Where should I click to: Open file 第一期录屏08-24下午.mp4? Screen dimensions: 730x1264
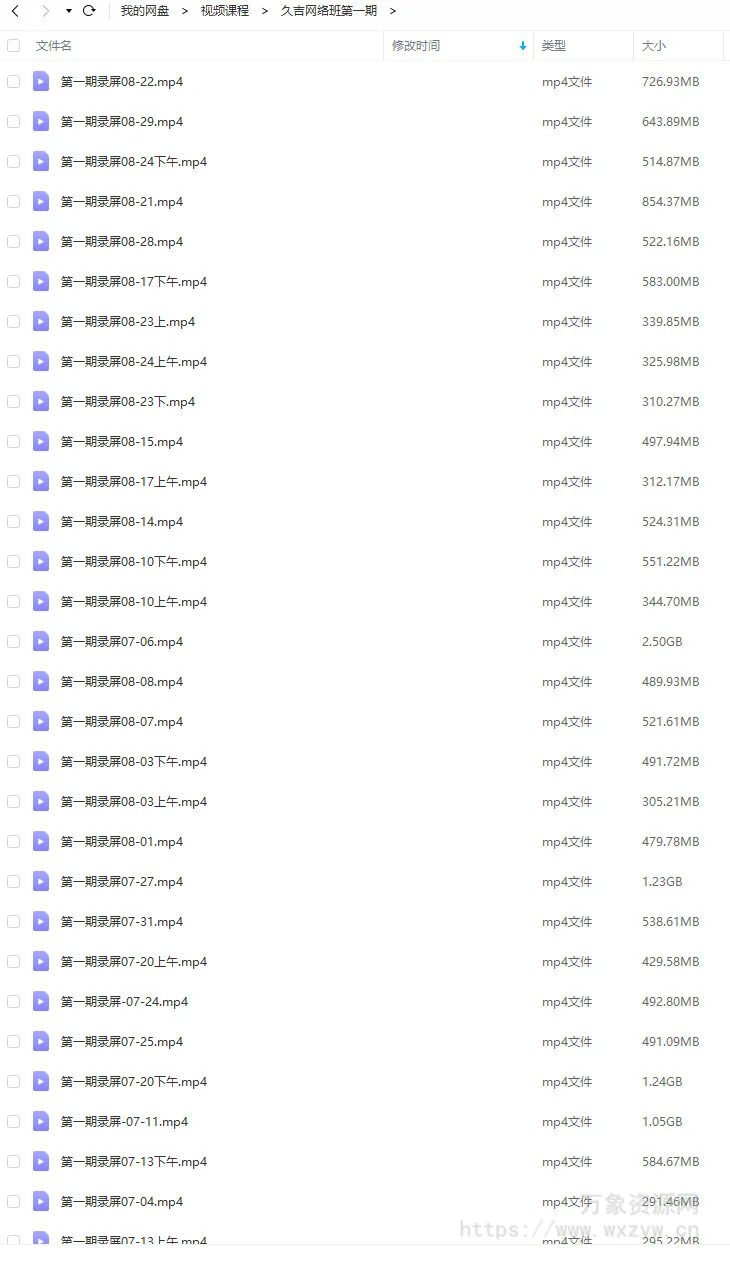[134, 161]
